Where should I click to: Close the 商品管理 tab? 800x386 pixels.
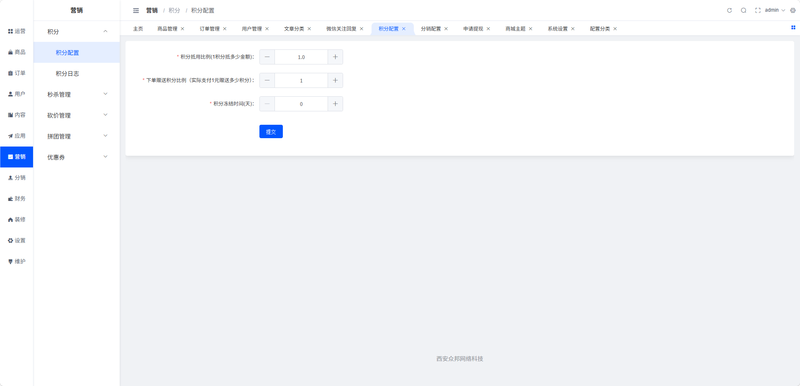point(182,29)
